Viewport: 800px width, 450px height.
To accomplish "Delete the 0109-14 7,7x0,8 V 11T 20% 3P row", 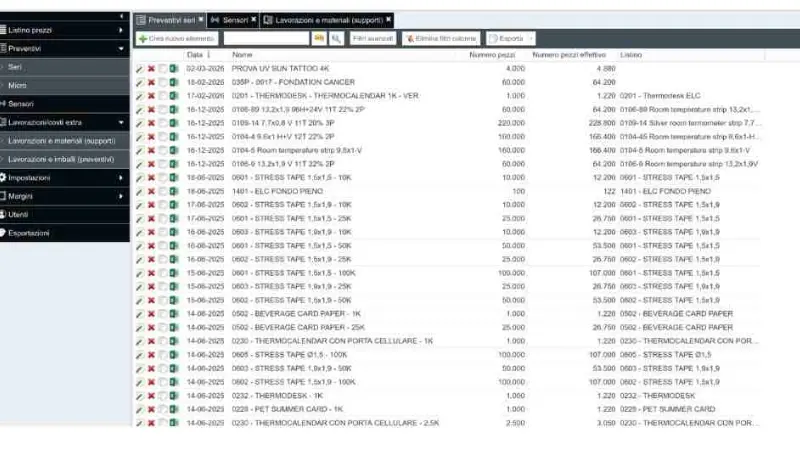I will tap(151, 123).
